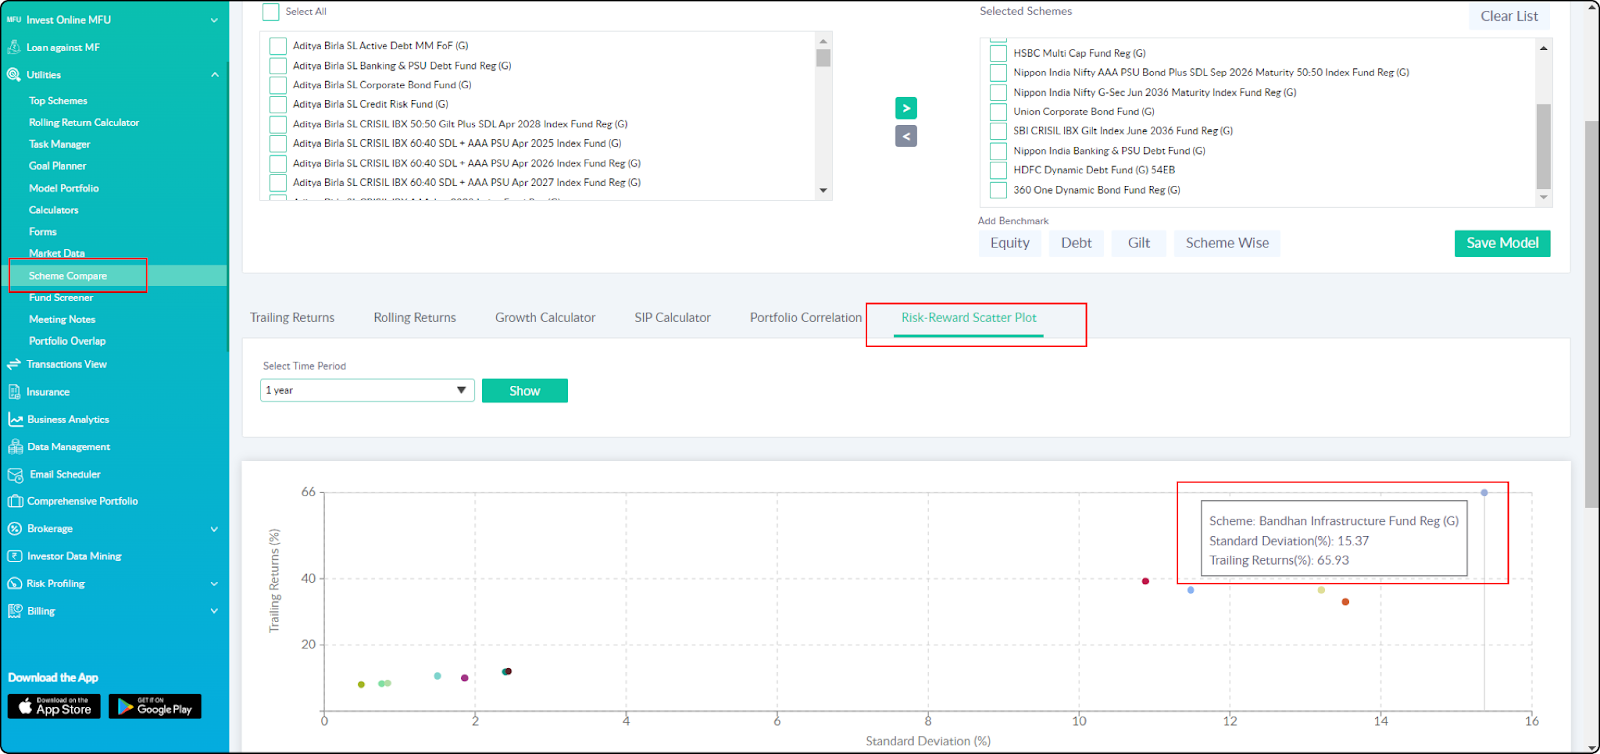1600x754 pixels.
Task: Add the Equity benchmark
Action: (x=1010, y=243)
